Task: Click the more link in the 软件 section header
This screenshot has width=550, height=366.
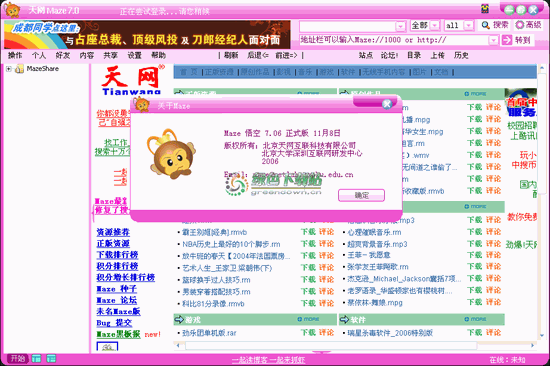Action: [475, 319]
